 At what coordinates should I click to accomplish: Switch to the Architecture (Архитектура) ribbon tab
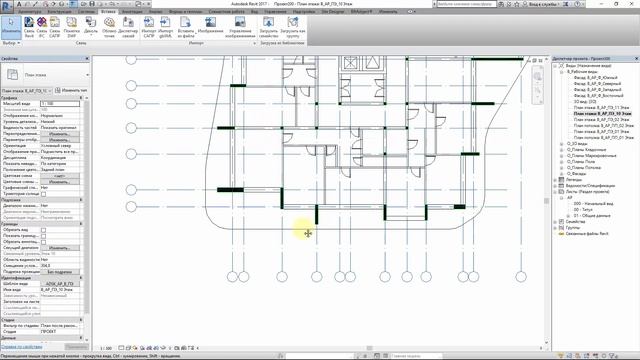point(29,11)
